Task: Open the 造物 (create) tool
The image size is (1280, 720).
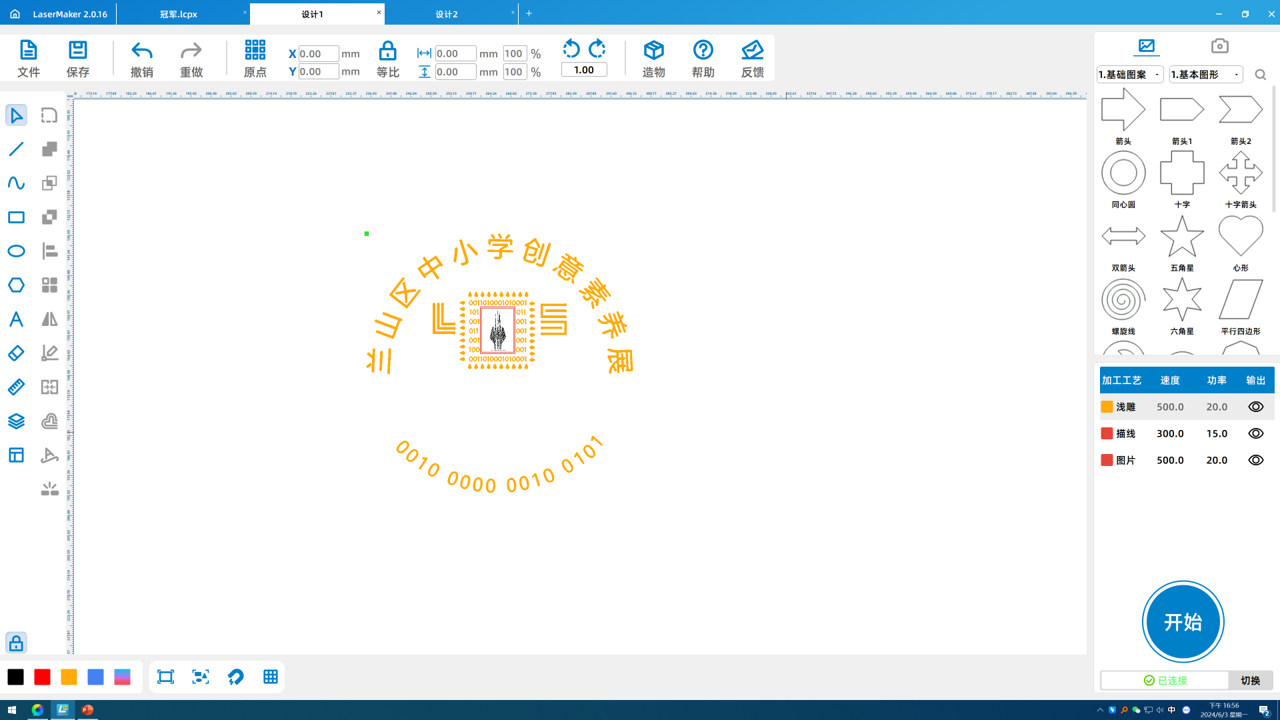Action: click(x=653, y=57)
